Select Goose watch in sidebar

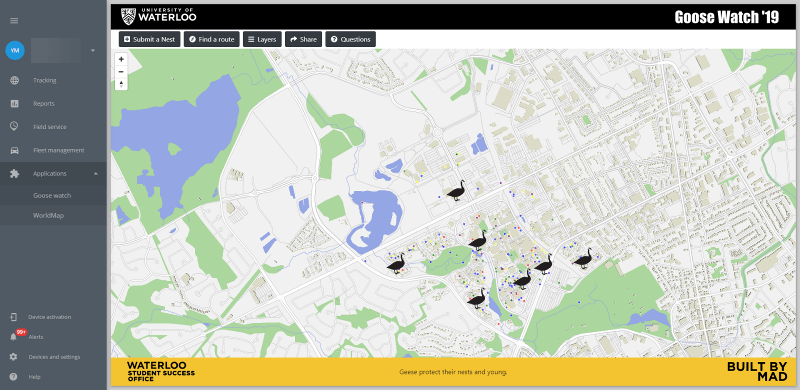click(x=52, y=196)
